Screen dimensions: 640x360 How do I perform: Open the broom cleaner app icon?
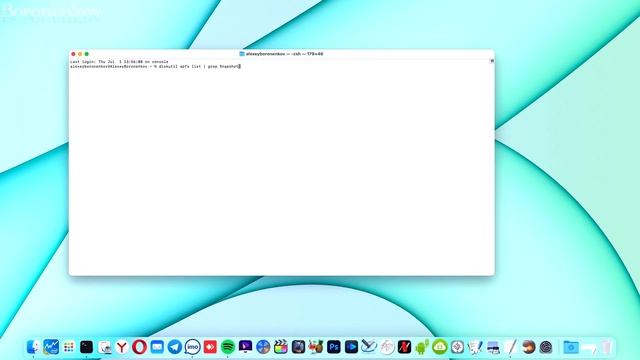pos(369,347)
